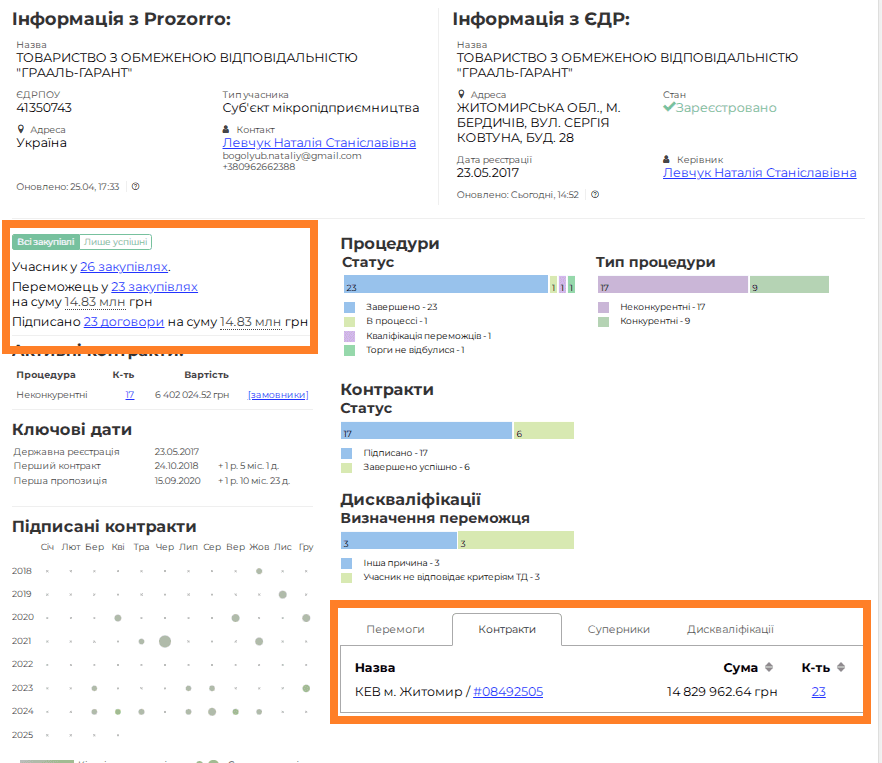Switch to the Суперники tab

pyautogui.click(x=618, y=629)
